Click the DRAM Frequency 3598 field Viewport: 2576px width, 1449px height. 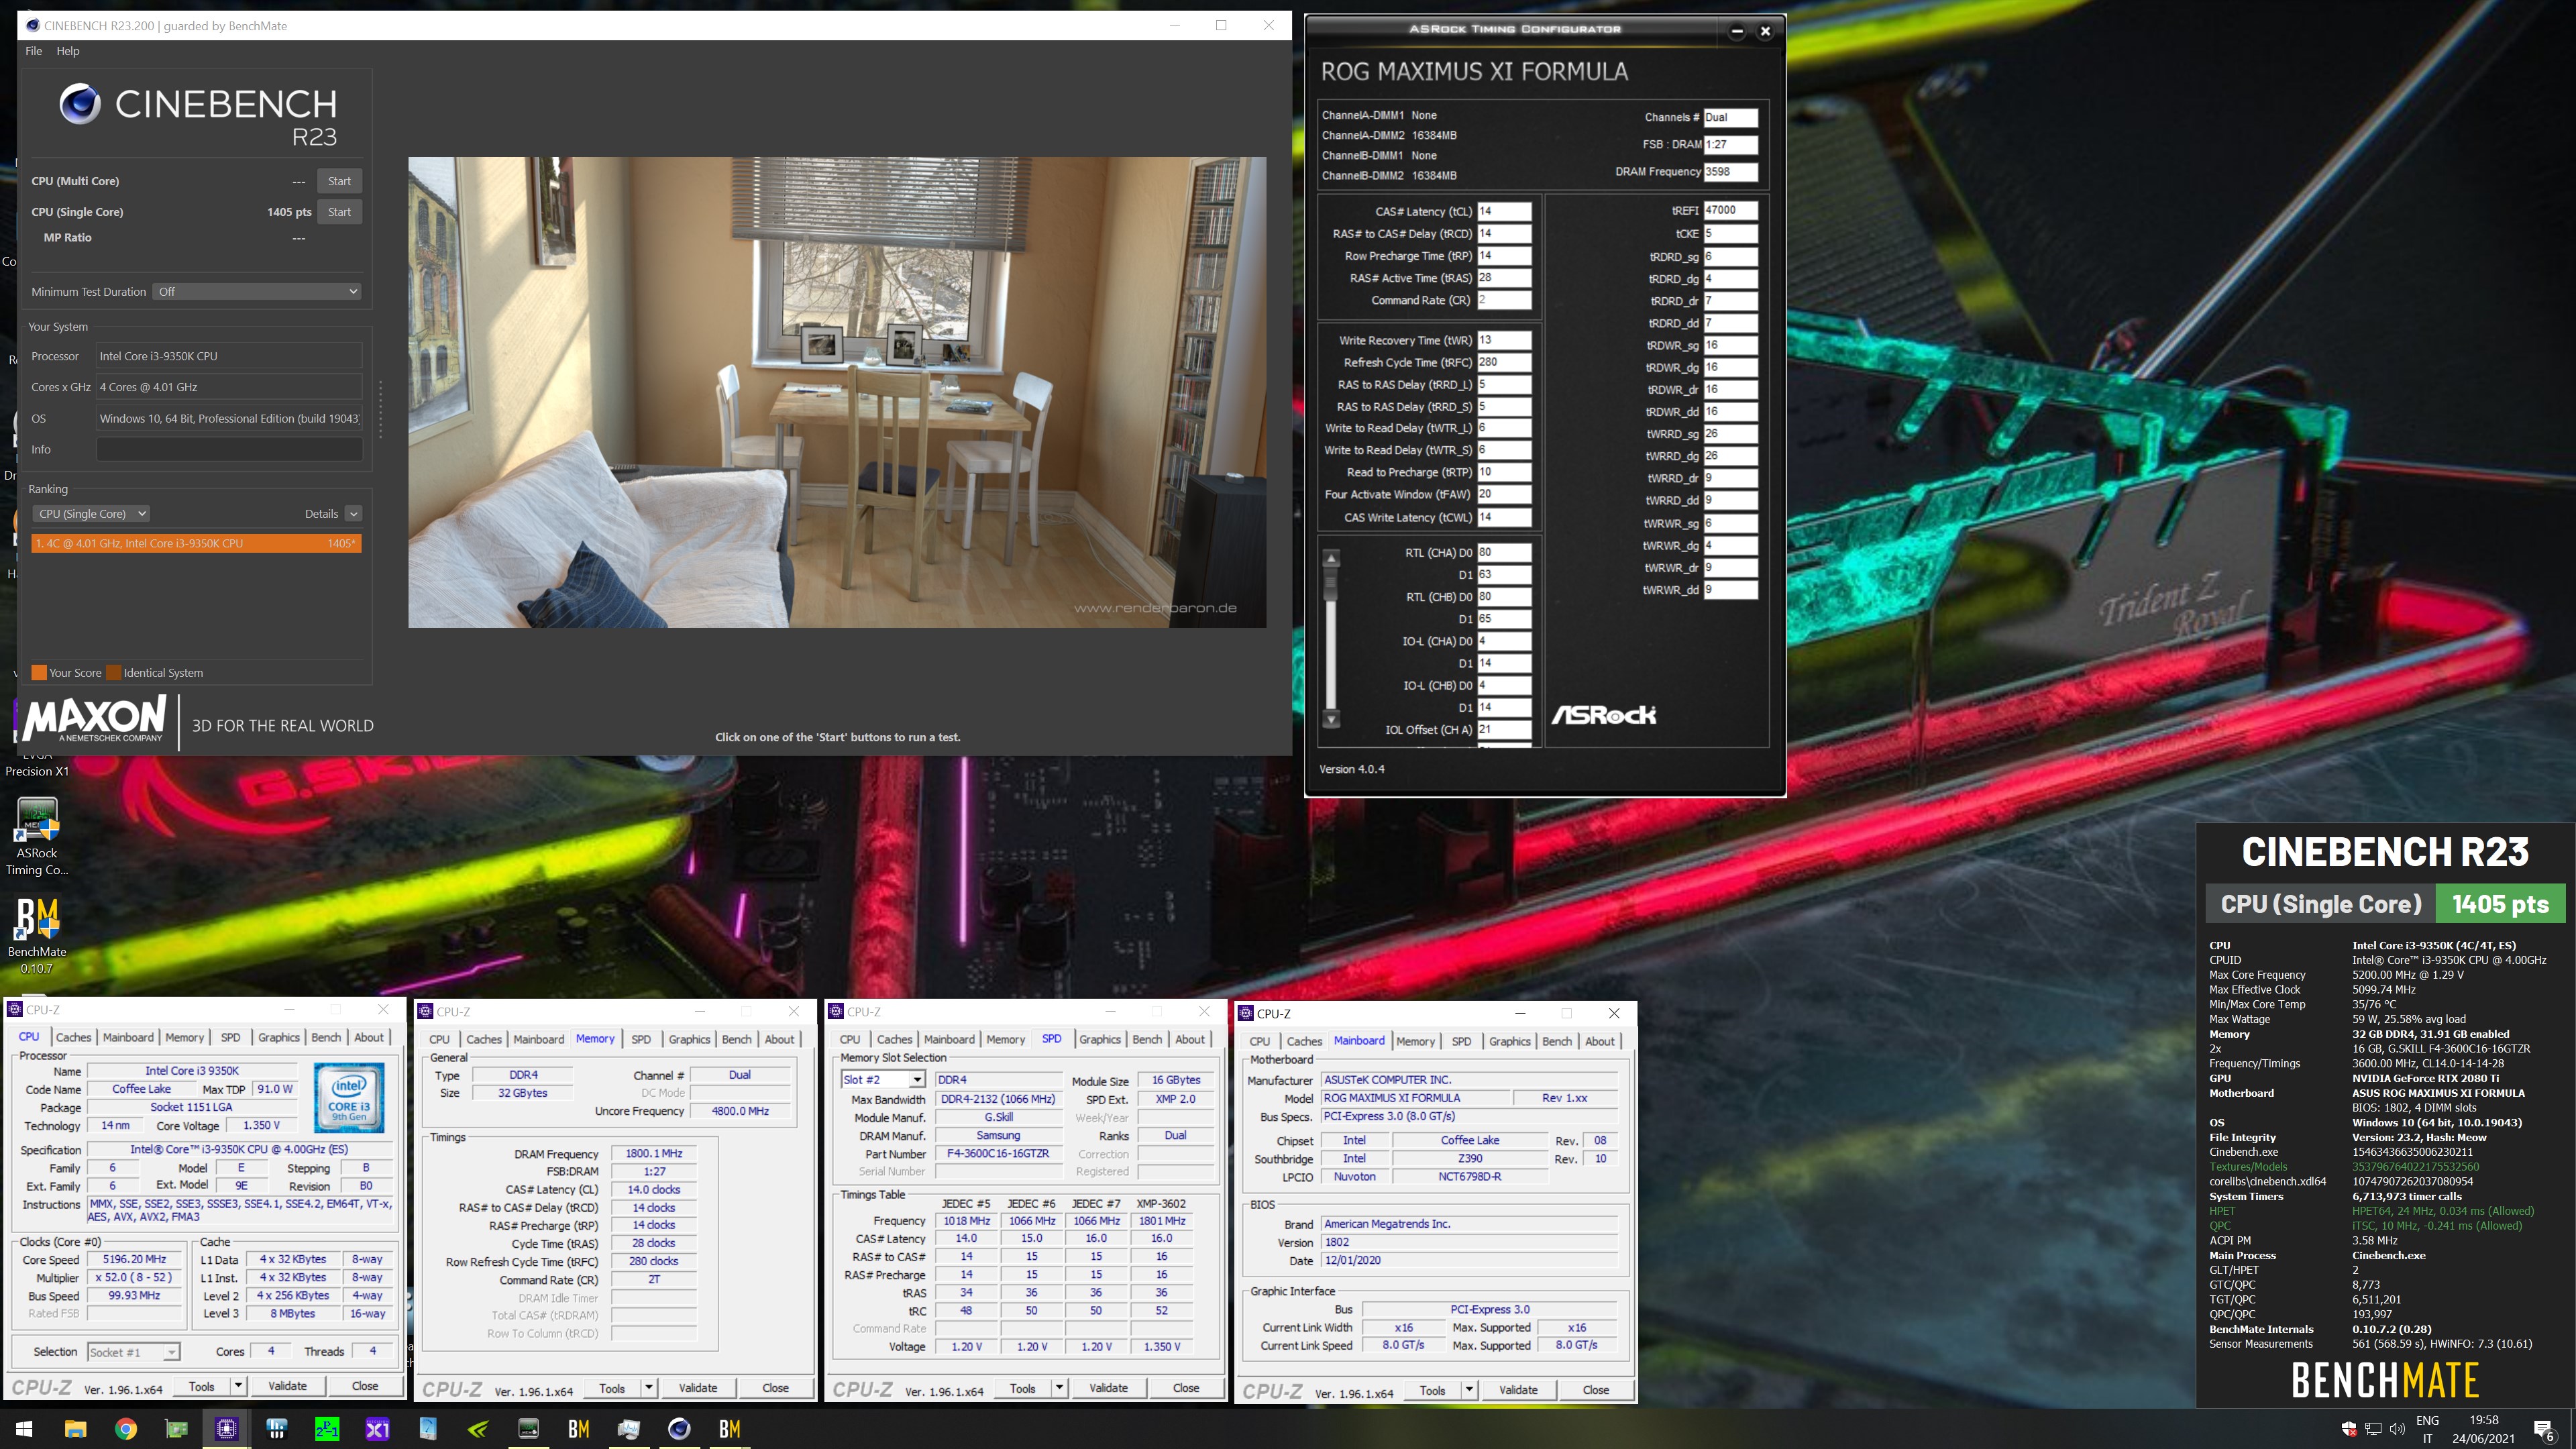(1730, 172)
